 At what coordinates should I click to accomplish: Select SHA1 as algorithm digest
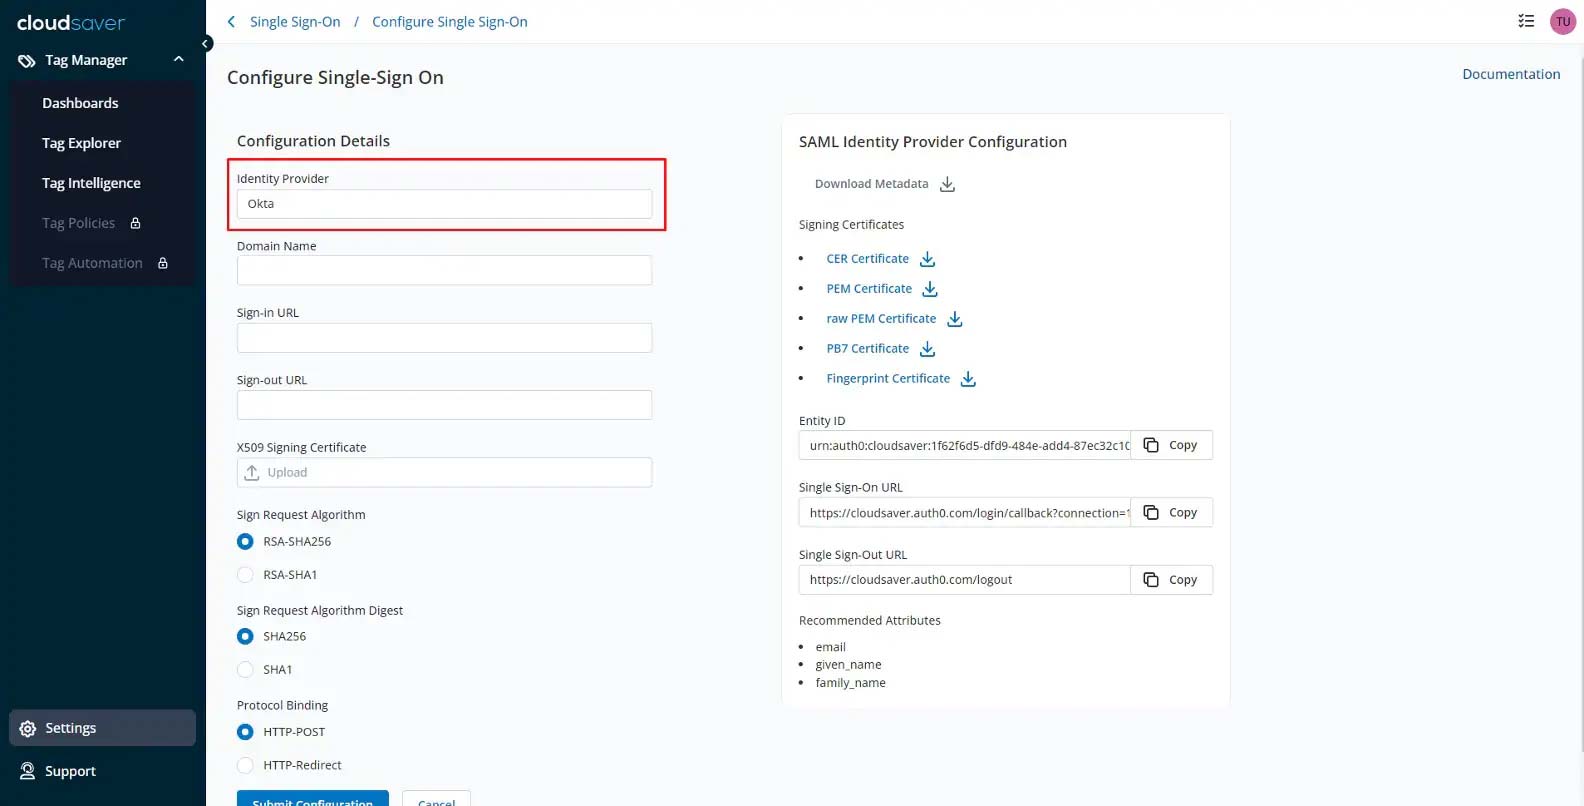(x=245, y=670)
